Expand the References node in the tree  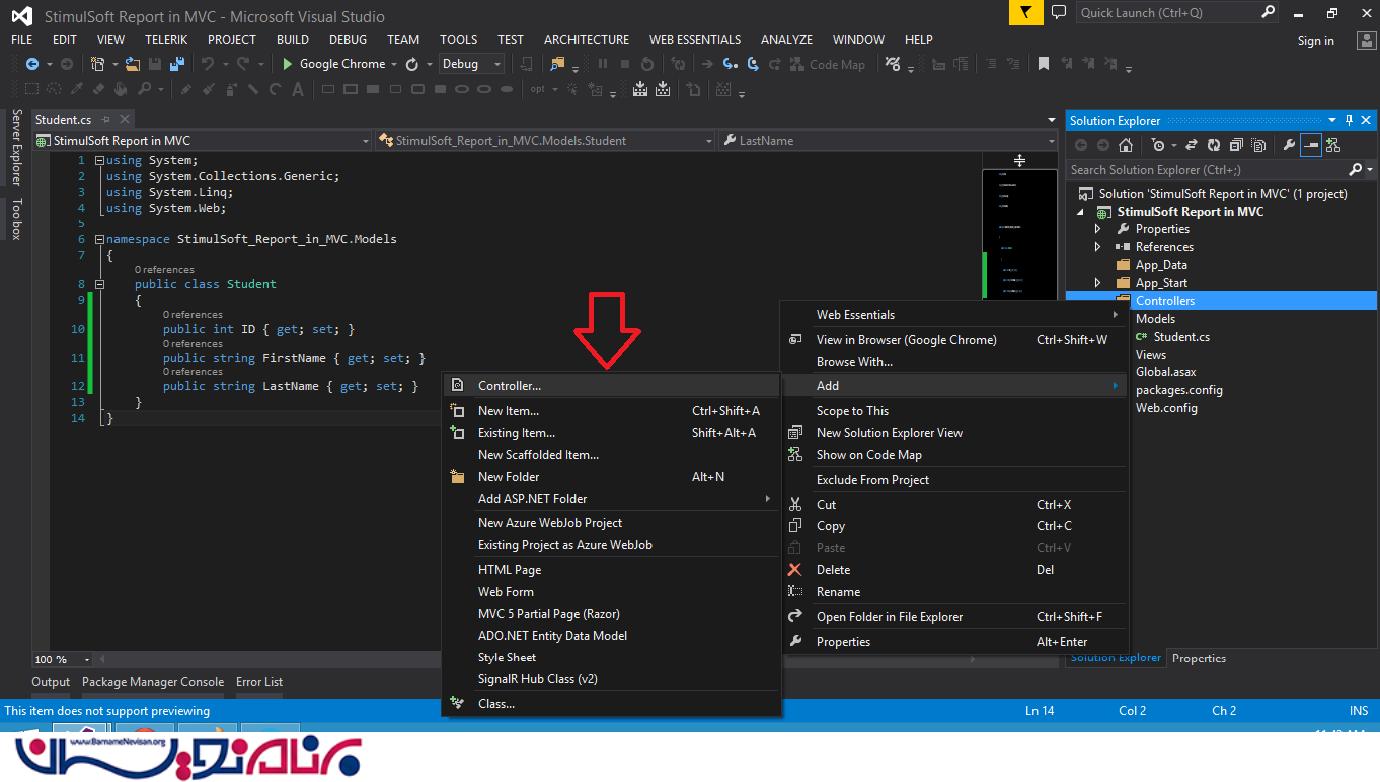point(1098,247)
